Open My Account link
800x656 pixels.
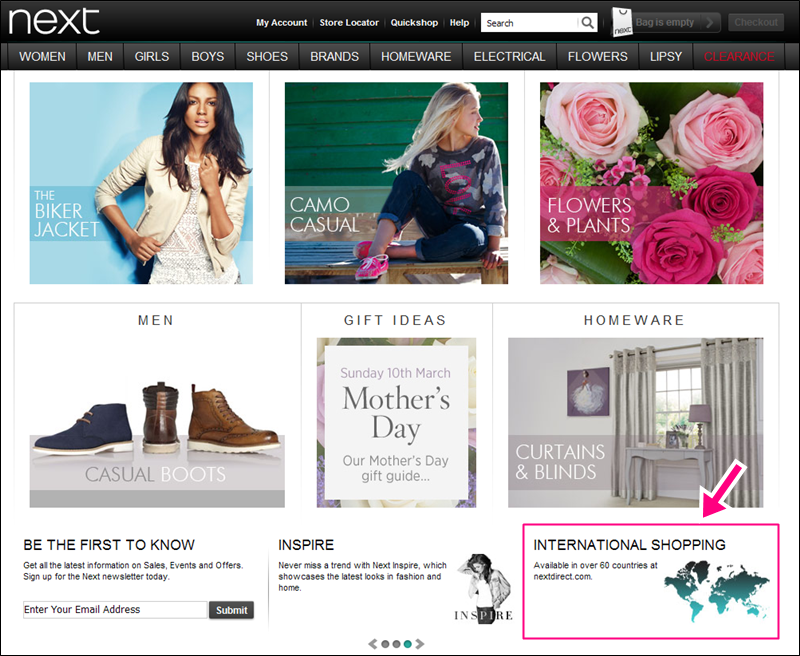pyautogui.click(x=282, y=22)
